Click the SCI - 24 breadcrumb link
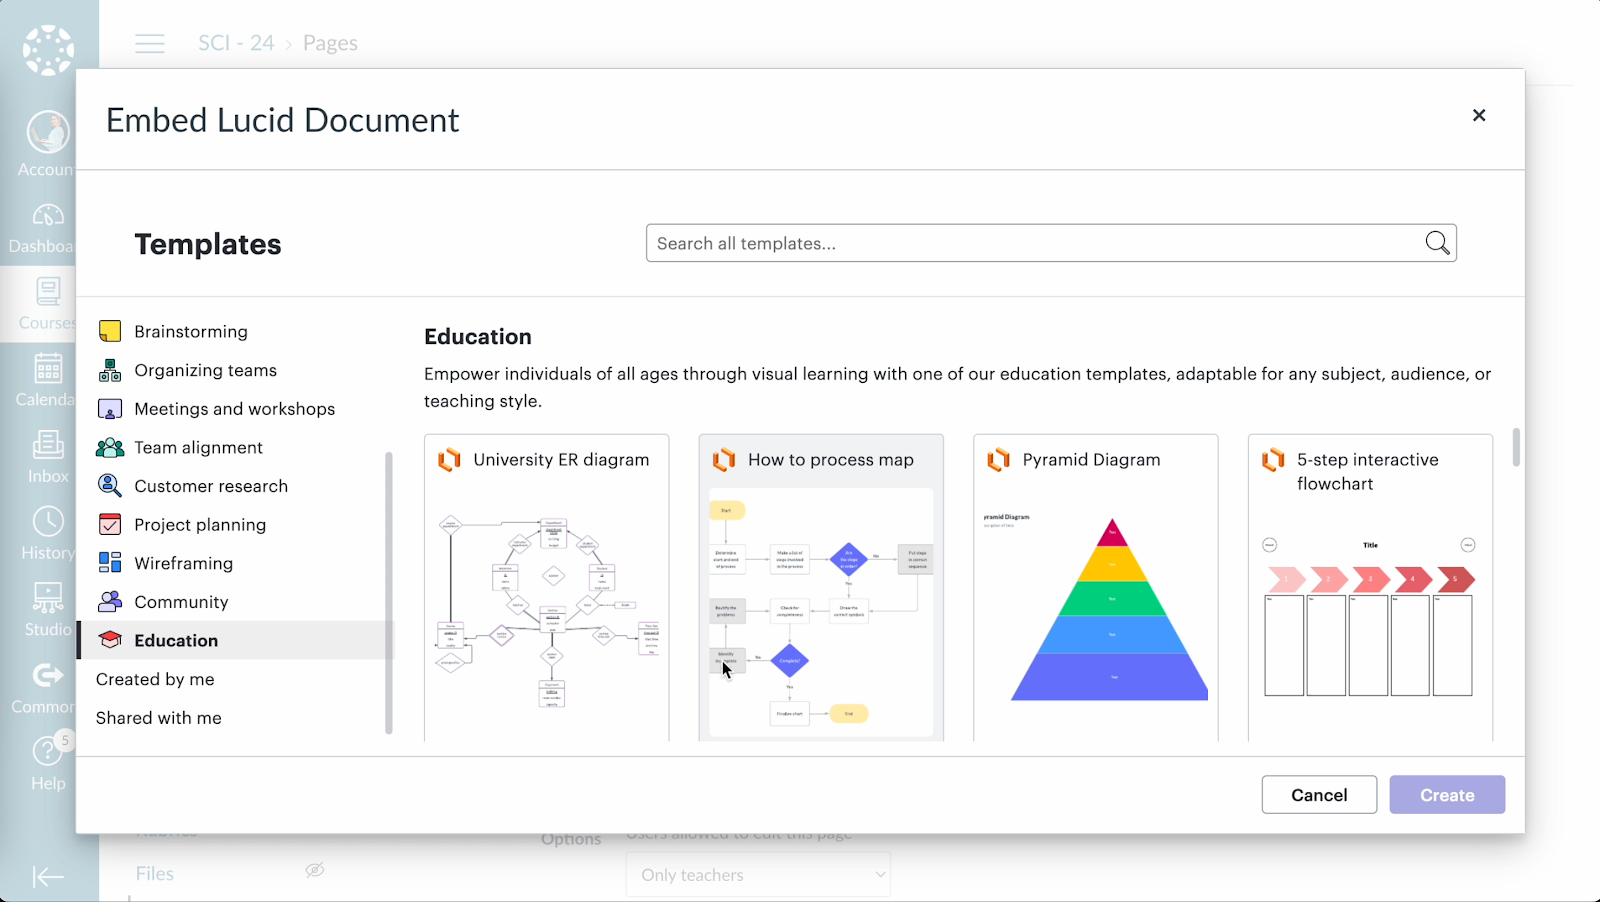Screen dimensions: 1600x902 pyautogui.click(x=236, y=43)
